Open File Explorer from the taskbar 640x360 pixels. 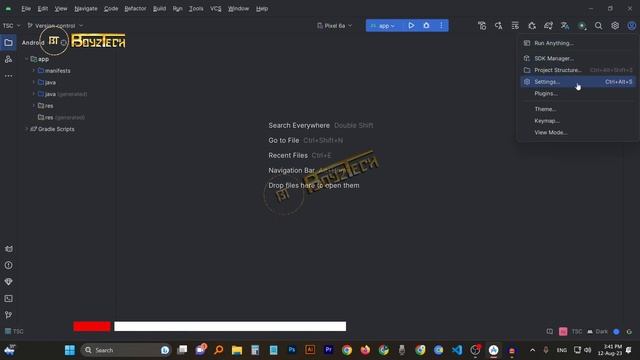[237, 350]
